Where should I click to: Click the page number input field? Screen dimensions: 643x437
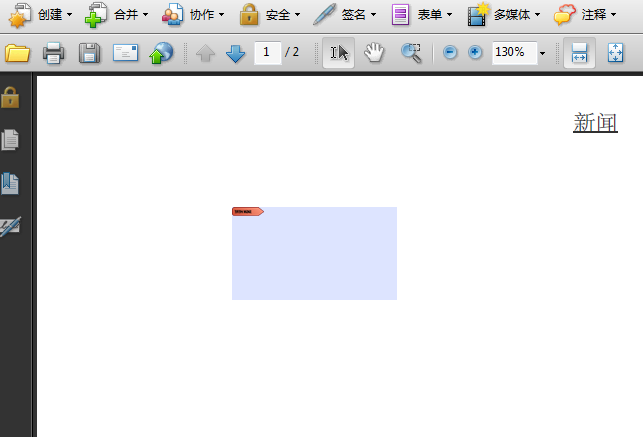(x=267, y=52)
